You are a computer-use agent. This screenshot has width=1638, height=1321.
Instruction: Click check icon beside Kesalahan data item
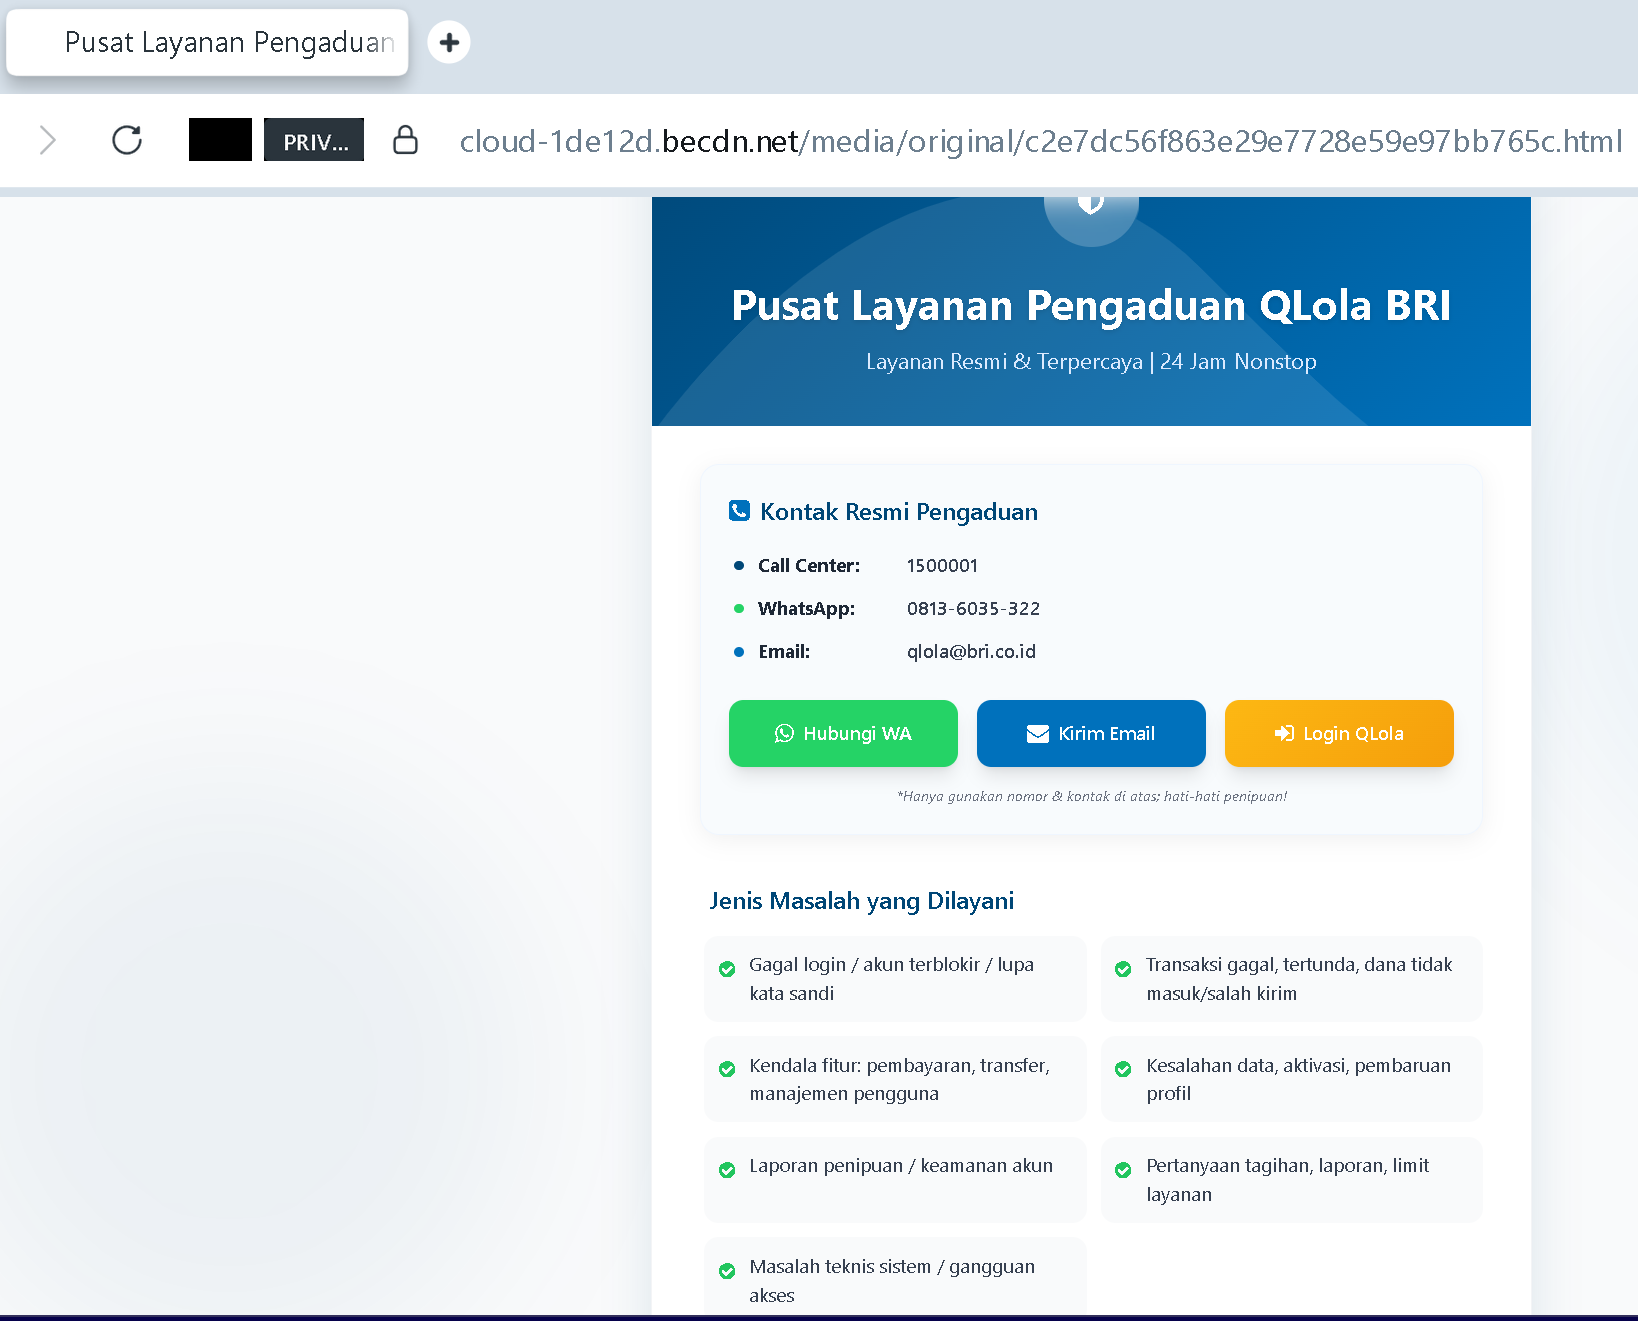pos(1123,1069)
